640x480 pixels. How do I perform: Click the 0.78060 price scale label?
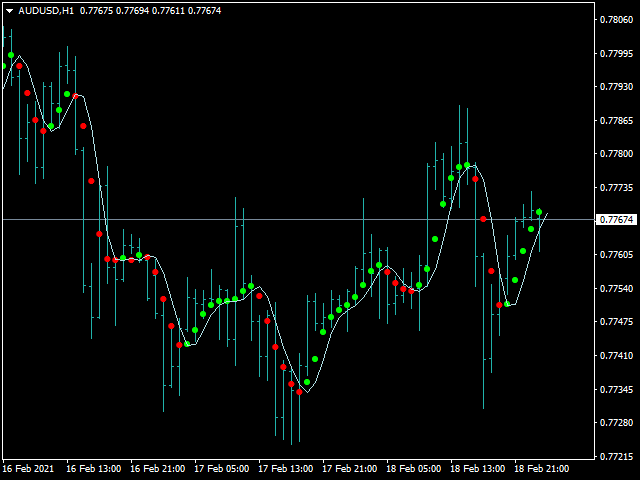point(616,20)
